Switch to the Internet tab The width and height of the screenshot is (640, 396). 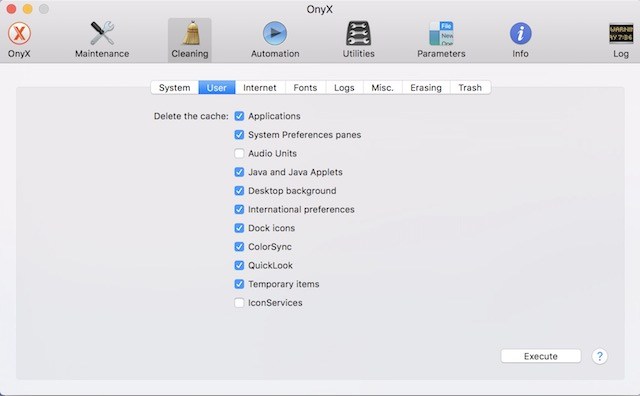(x=260, y=88)
